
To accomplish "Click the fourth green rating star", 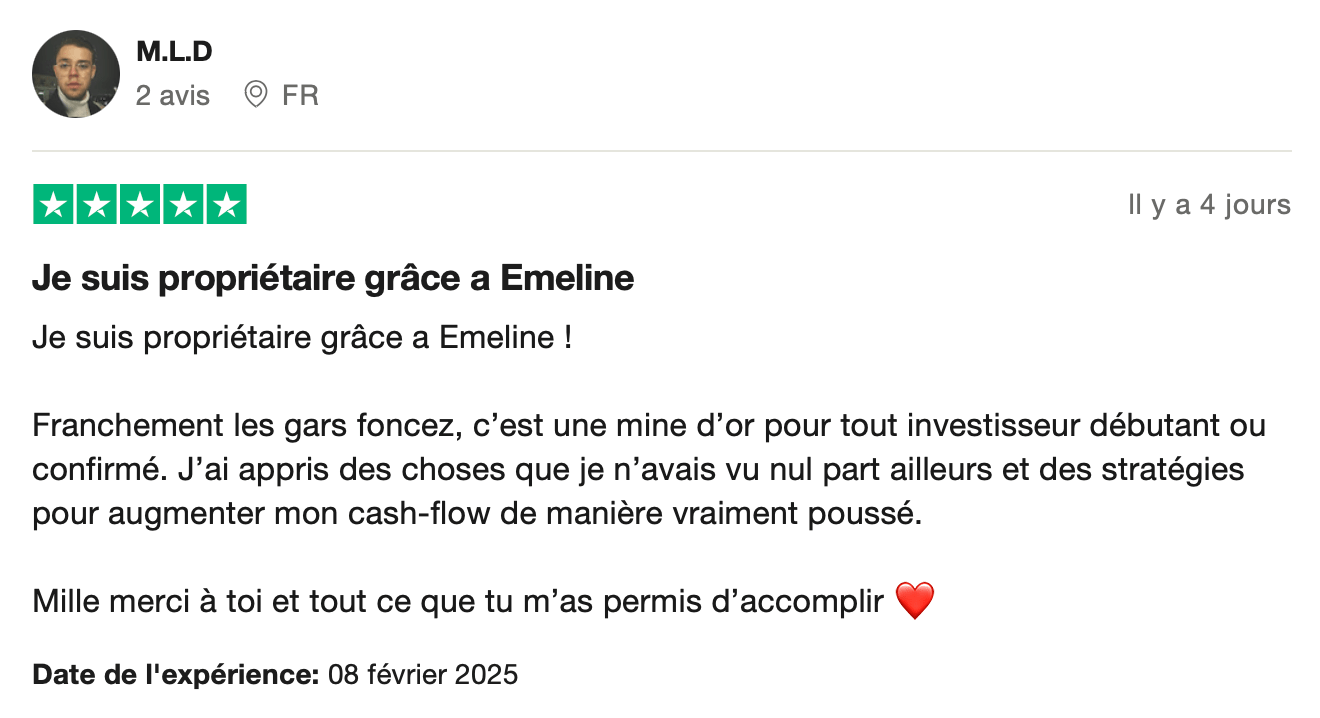I will click(x=183, y=205).
